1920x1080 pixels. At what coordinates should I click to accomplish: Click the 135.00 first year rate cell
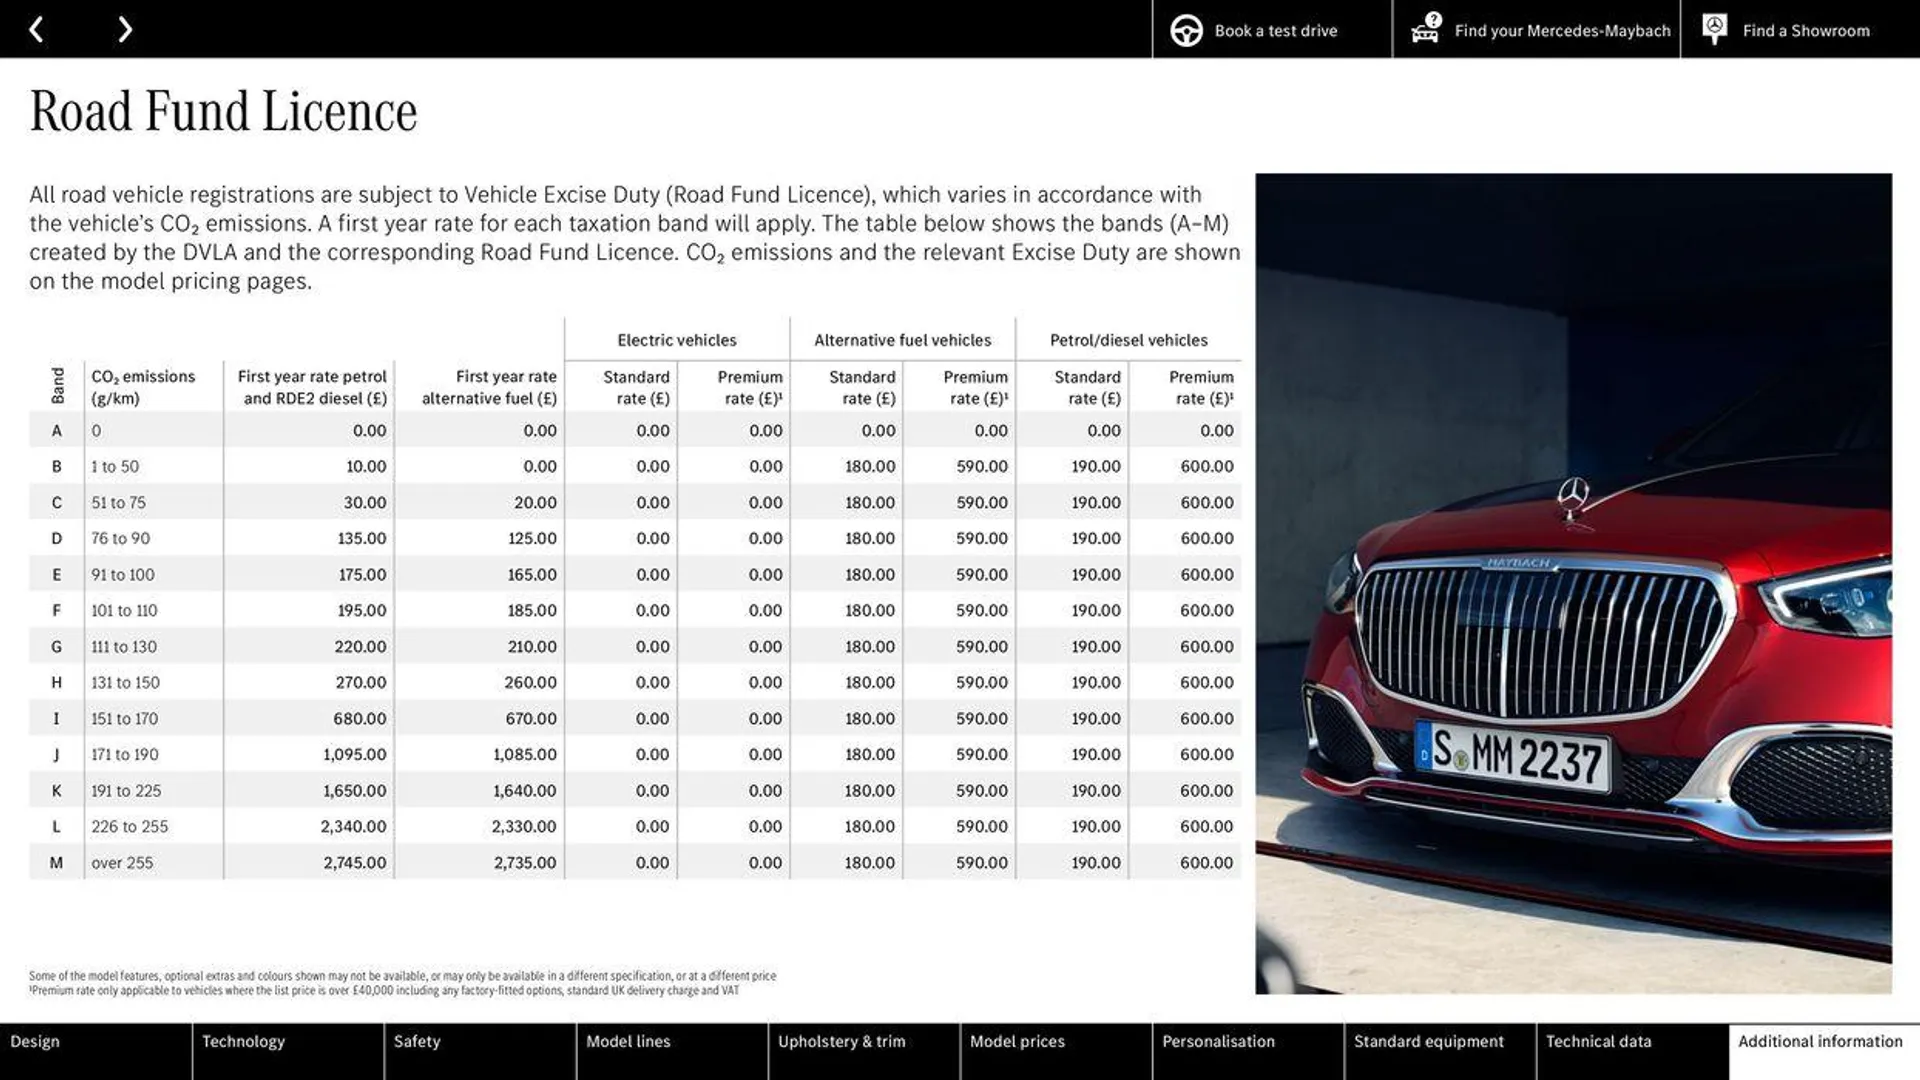click(362, 539)
